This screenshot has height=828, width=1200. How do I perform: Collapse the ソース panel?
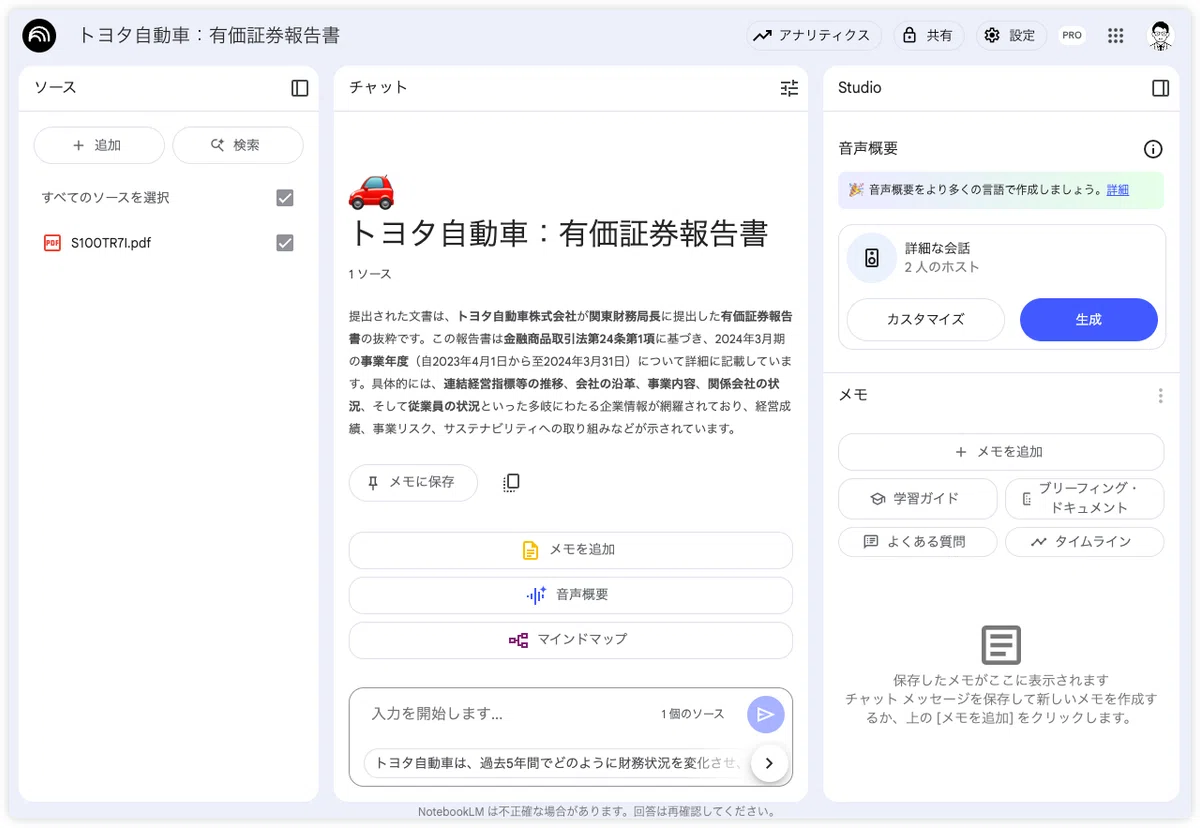pyautogui.click(x=300, y=88)
